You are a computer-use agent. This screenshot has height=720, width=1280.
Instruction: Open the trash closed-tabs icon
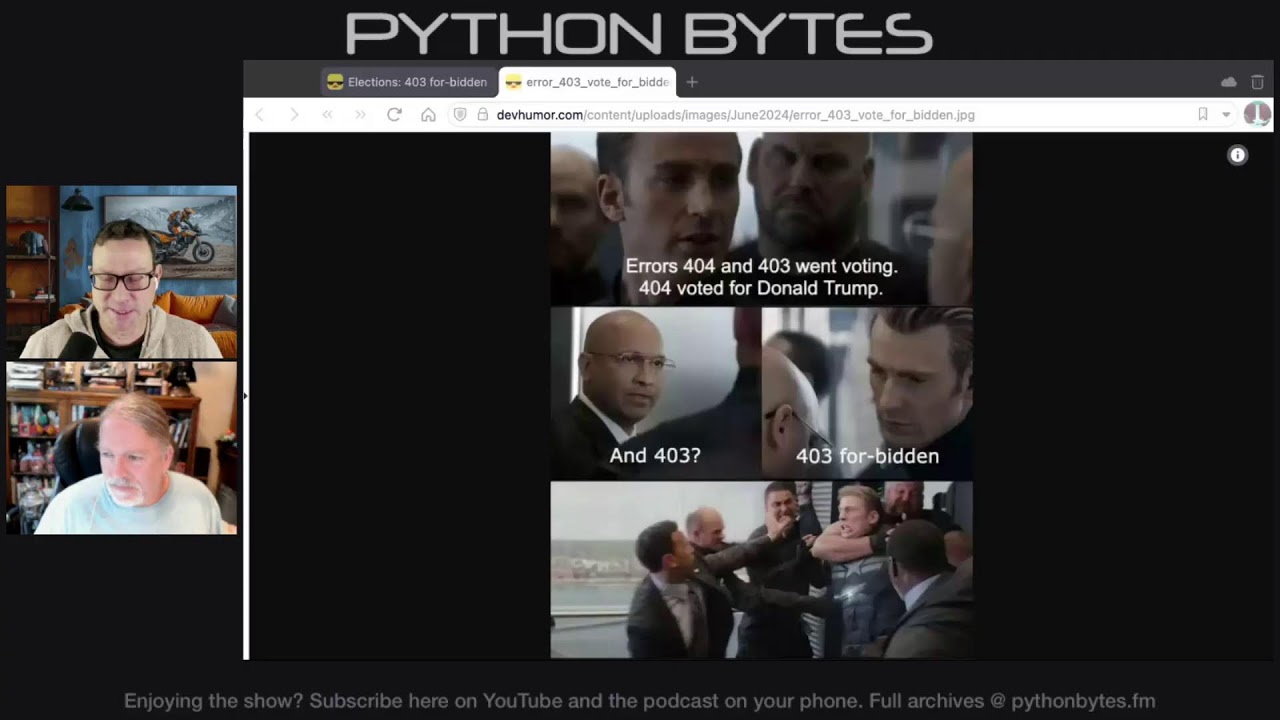(x=1258, y=82)
